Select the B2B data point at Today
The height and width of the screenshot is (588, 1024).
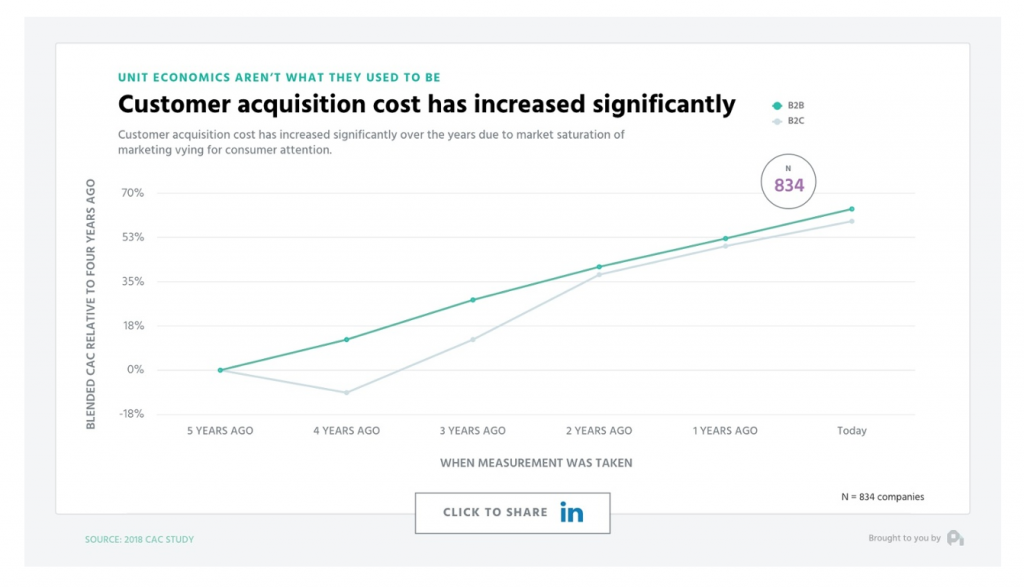851,208
